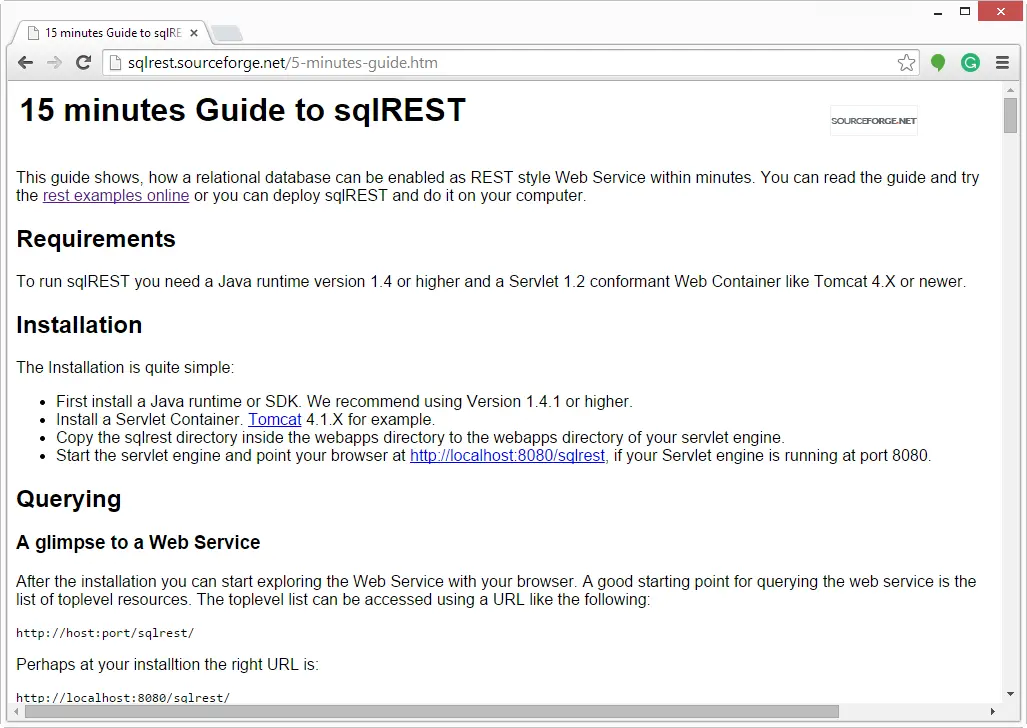The width and height of the screenshot is (1027, 728).
Task: Click the bullet Copy the sqlrest directory
Action: point(420,438)
